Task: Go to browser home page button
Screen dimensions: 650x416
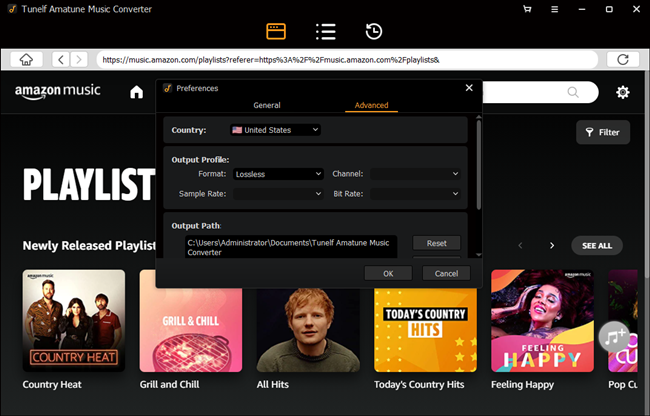Action: (x=26, y=60)
